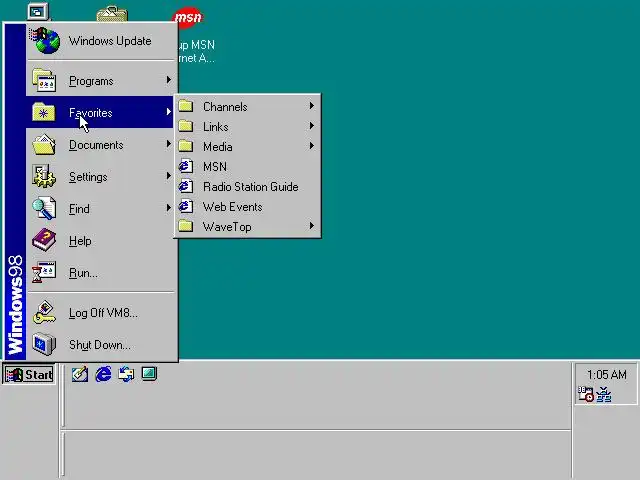The height and width of the screenshot is (480, 640).
Task: Open the Web Events favorite
Action: click(x=247, y=207)
